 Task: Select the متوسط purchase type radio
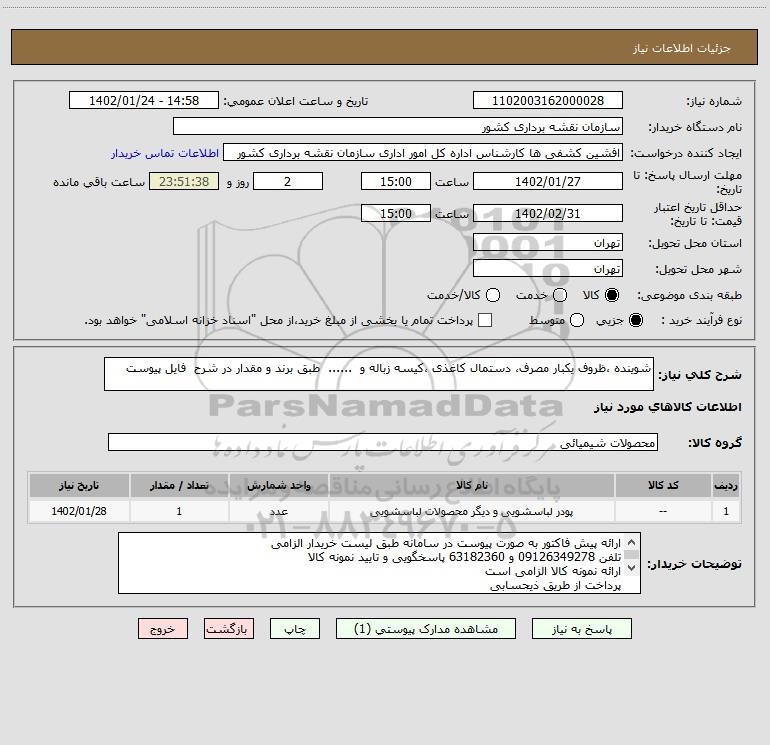click(x=577, y=320)
